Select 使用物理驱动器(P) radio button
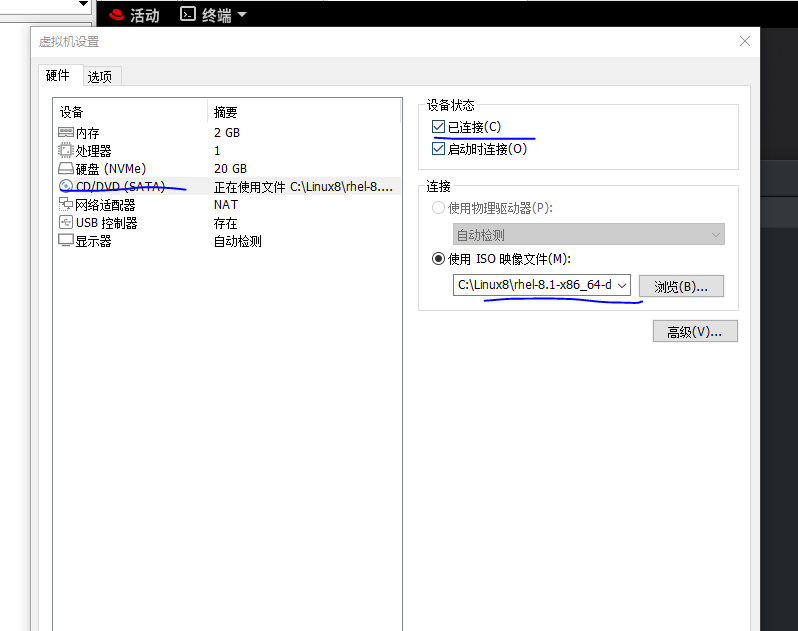Screen dimensions: 798x631 [x=438, y=208]
